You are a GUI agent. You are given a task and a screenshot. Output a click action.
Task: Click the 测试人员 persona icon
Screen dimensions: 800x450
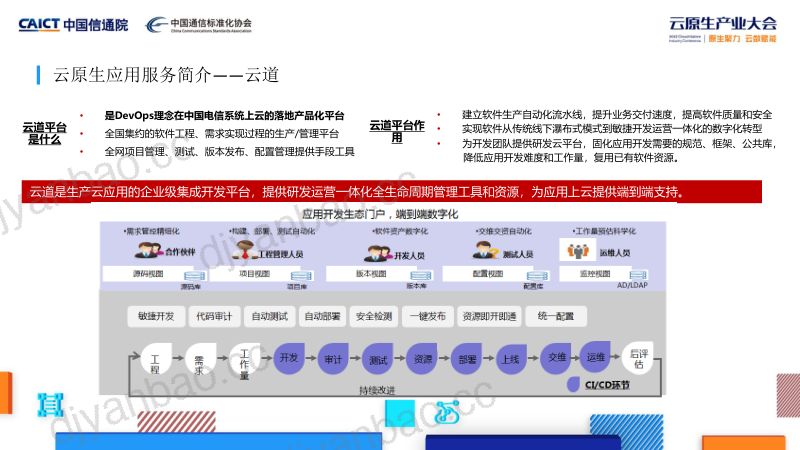coord(485,251)
